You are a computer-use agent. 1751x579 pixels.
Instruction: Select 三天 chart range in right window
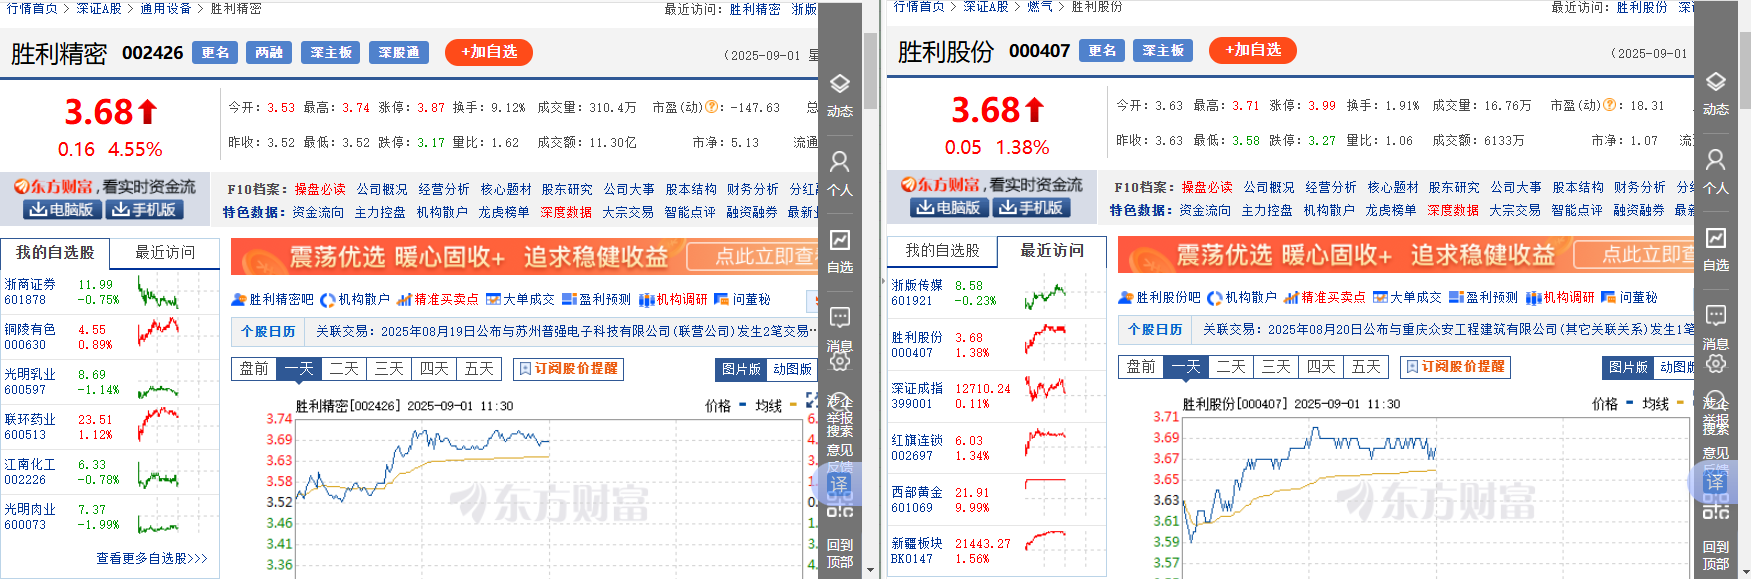click(1276, 367)
